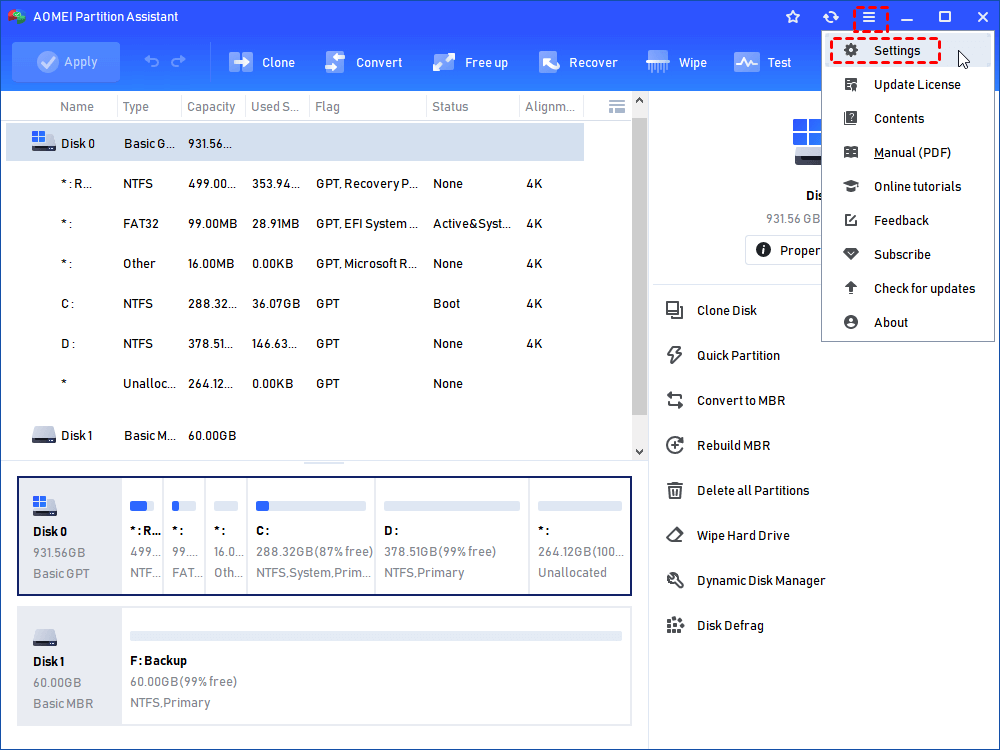The image size is (1000, 750).
Task: Open the Wipe tool
Action: [676, 62]
